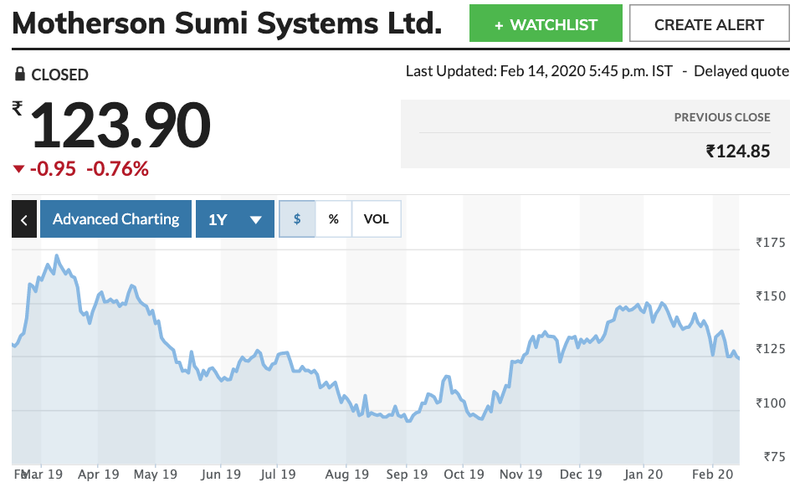Open Advanced Charting
800x493 pixels.
click(116, 219)
